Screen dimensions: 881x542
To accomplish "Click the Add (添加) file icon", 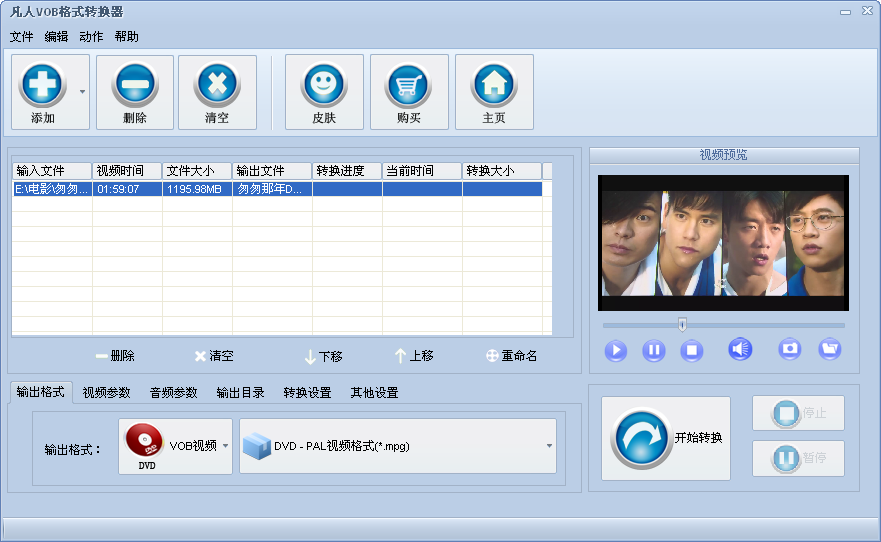I will pos(43,85).
